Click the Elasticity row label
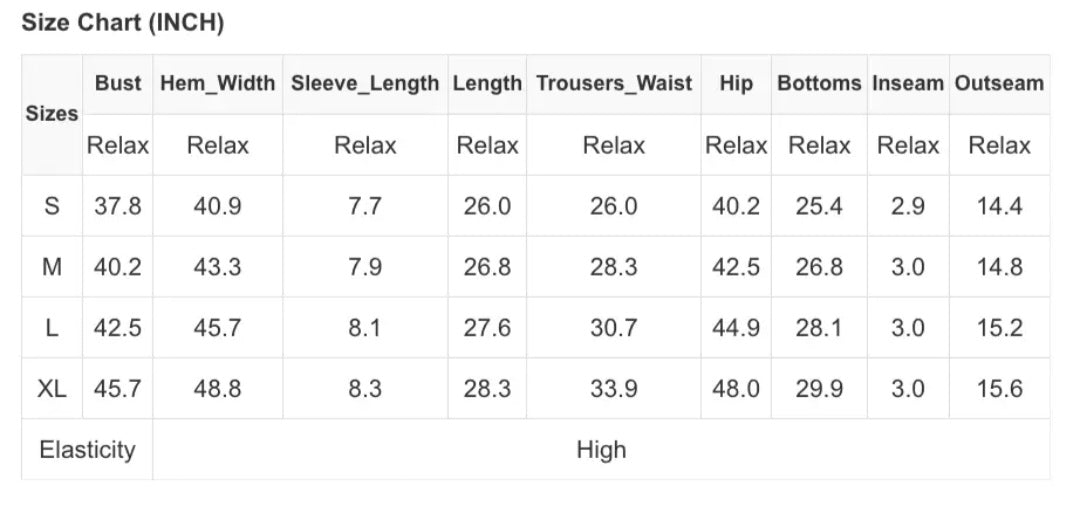 (87, 450)
